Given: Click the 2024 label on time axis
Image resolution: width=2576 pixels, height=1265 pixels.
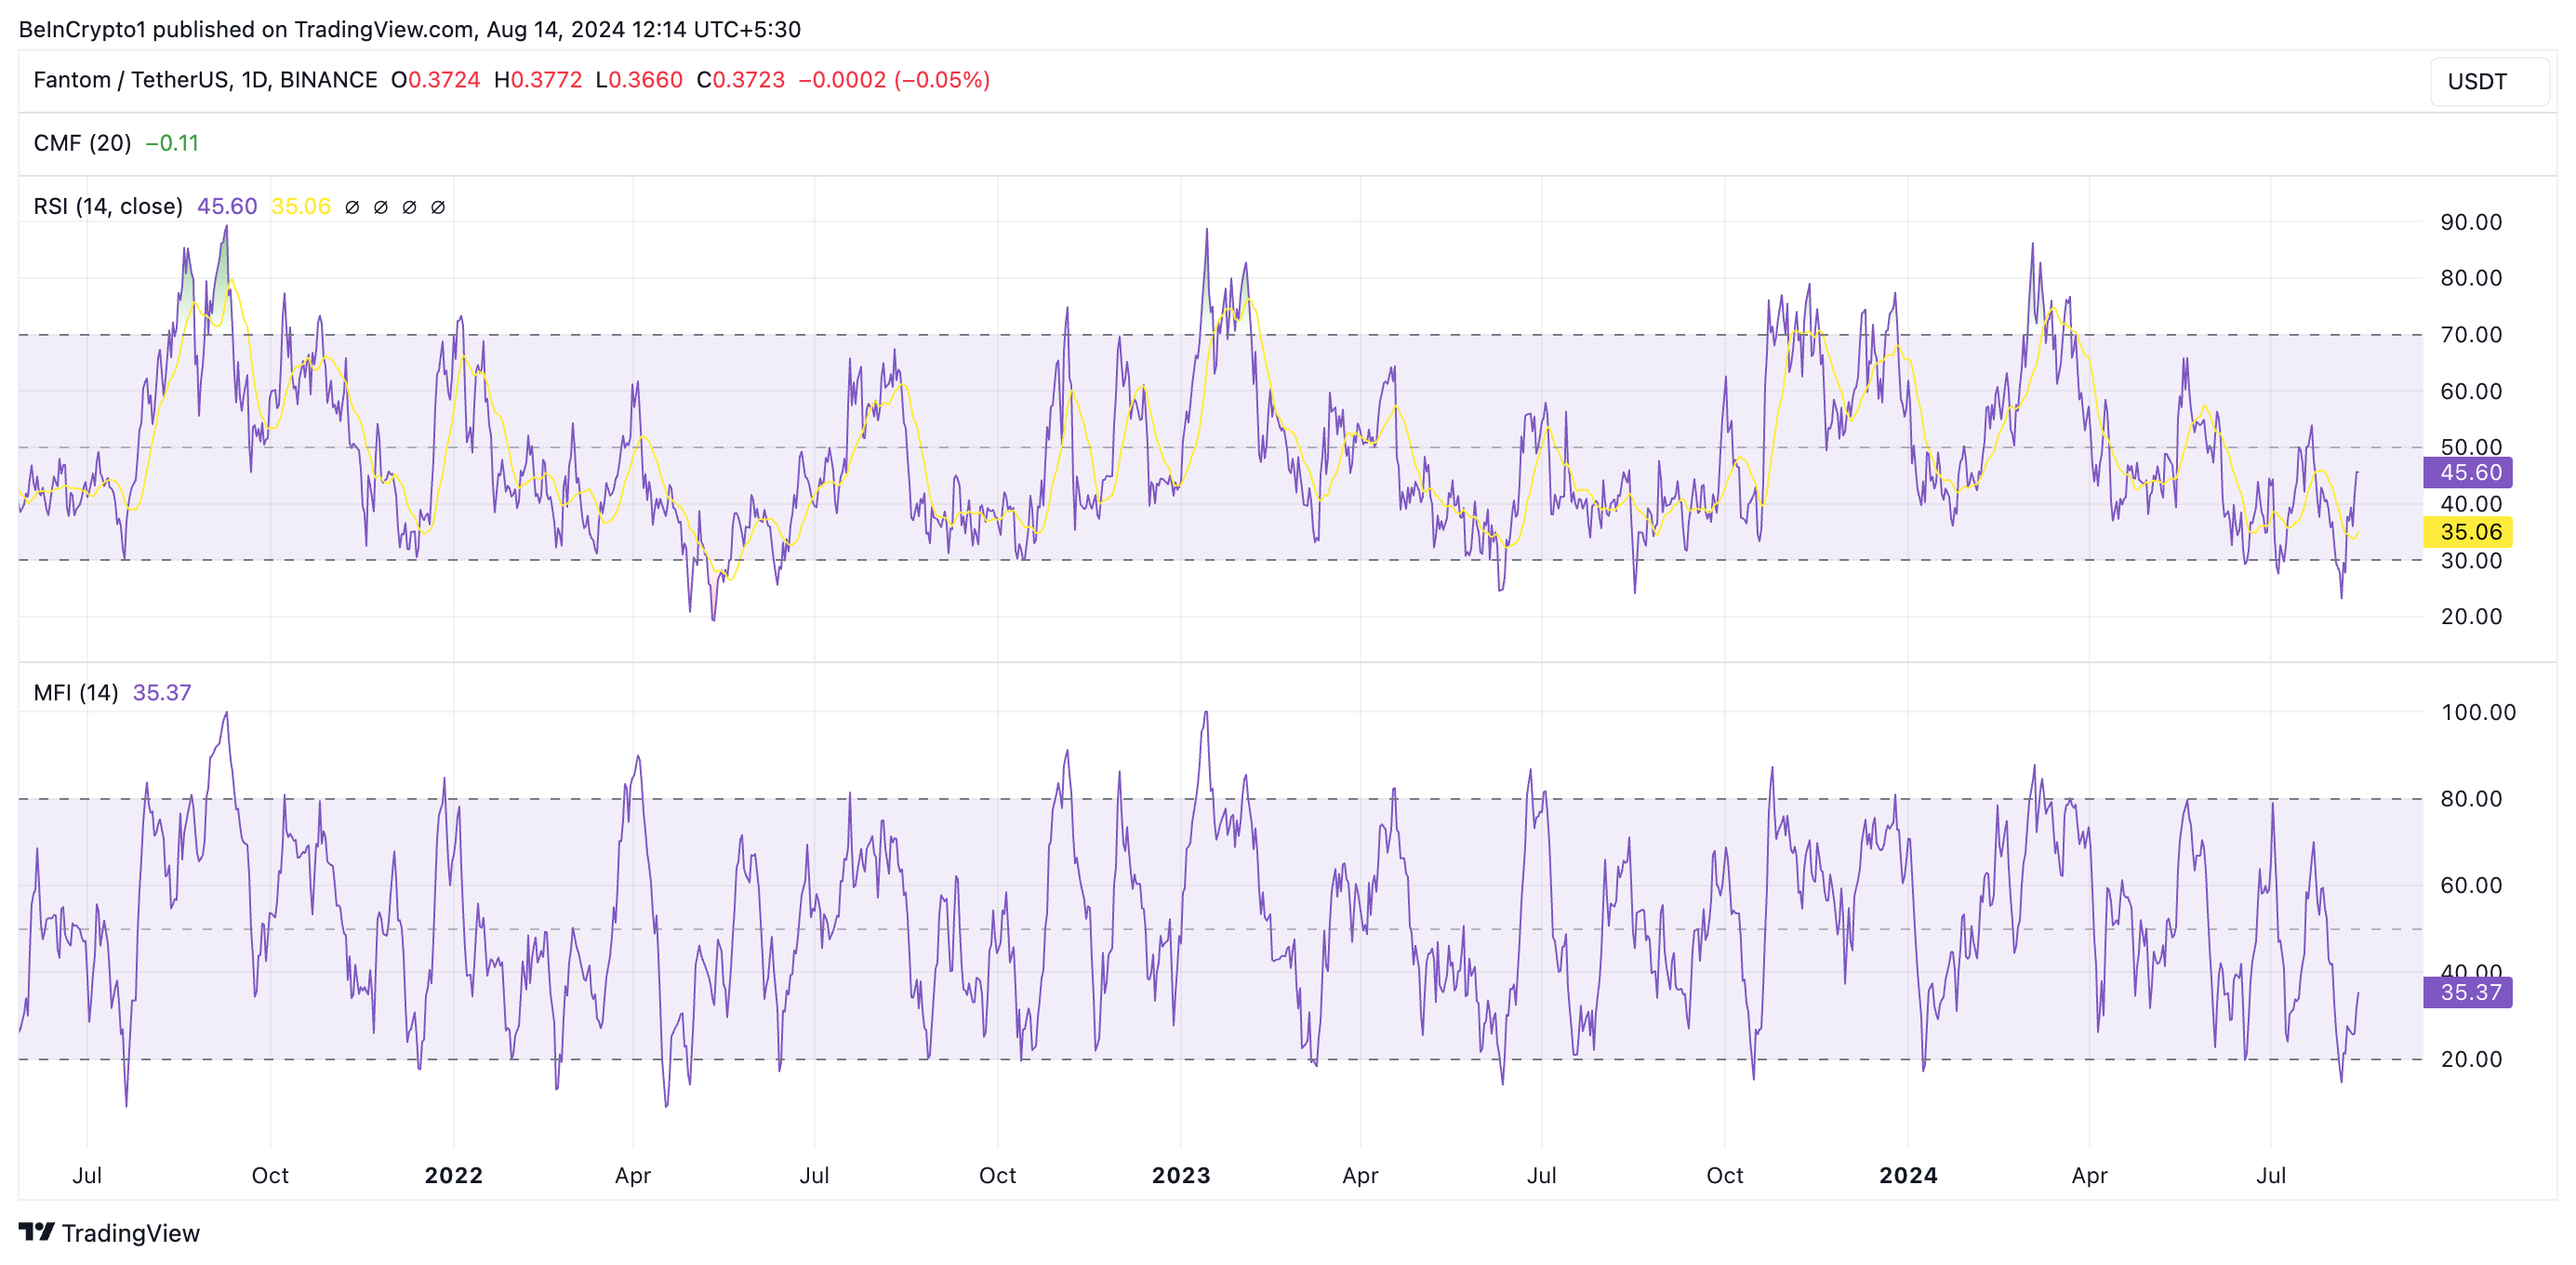Looking at the screenshot, I should [x=1908, y=1175].
